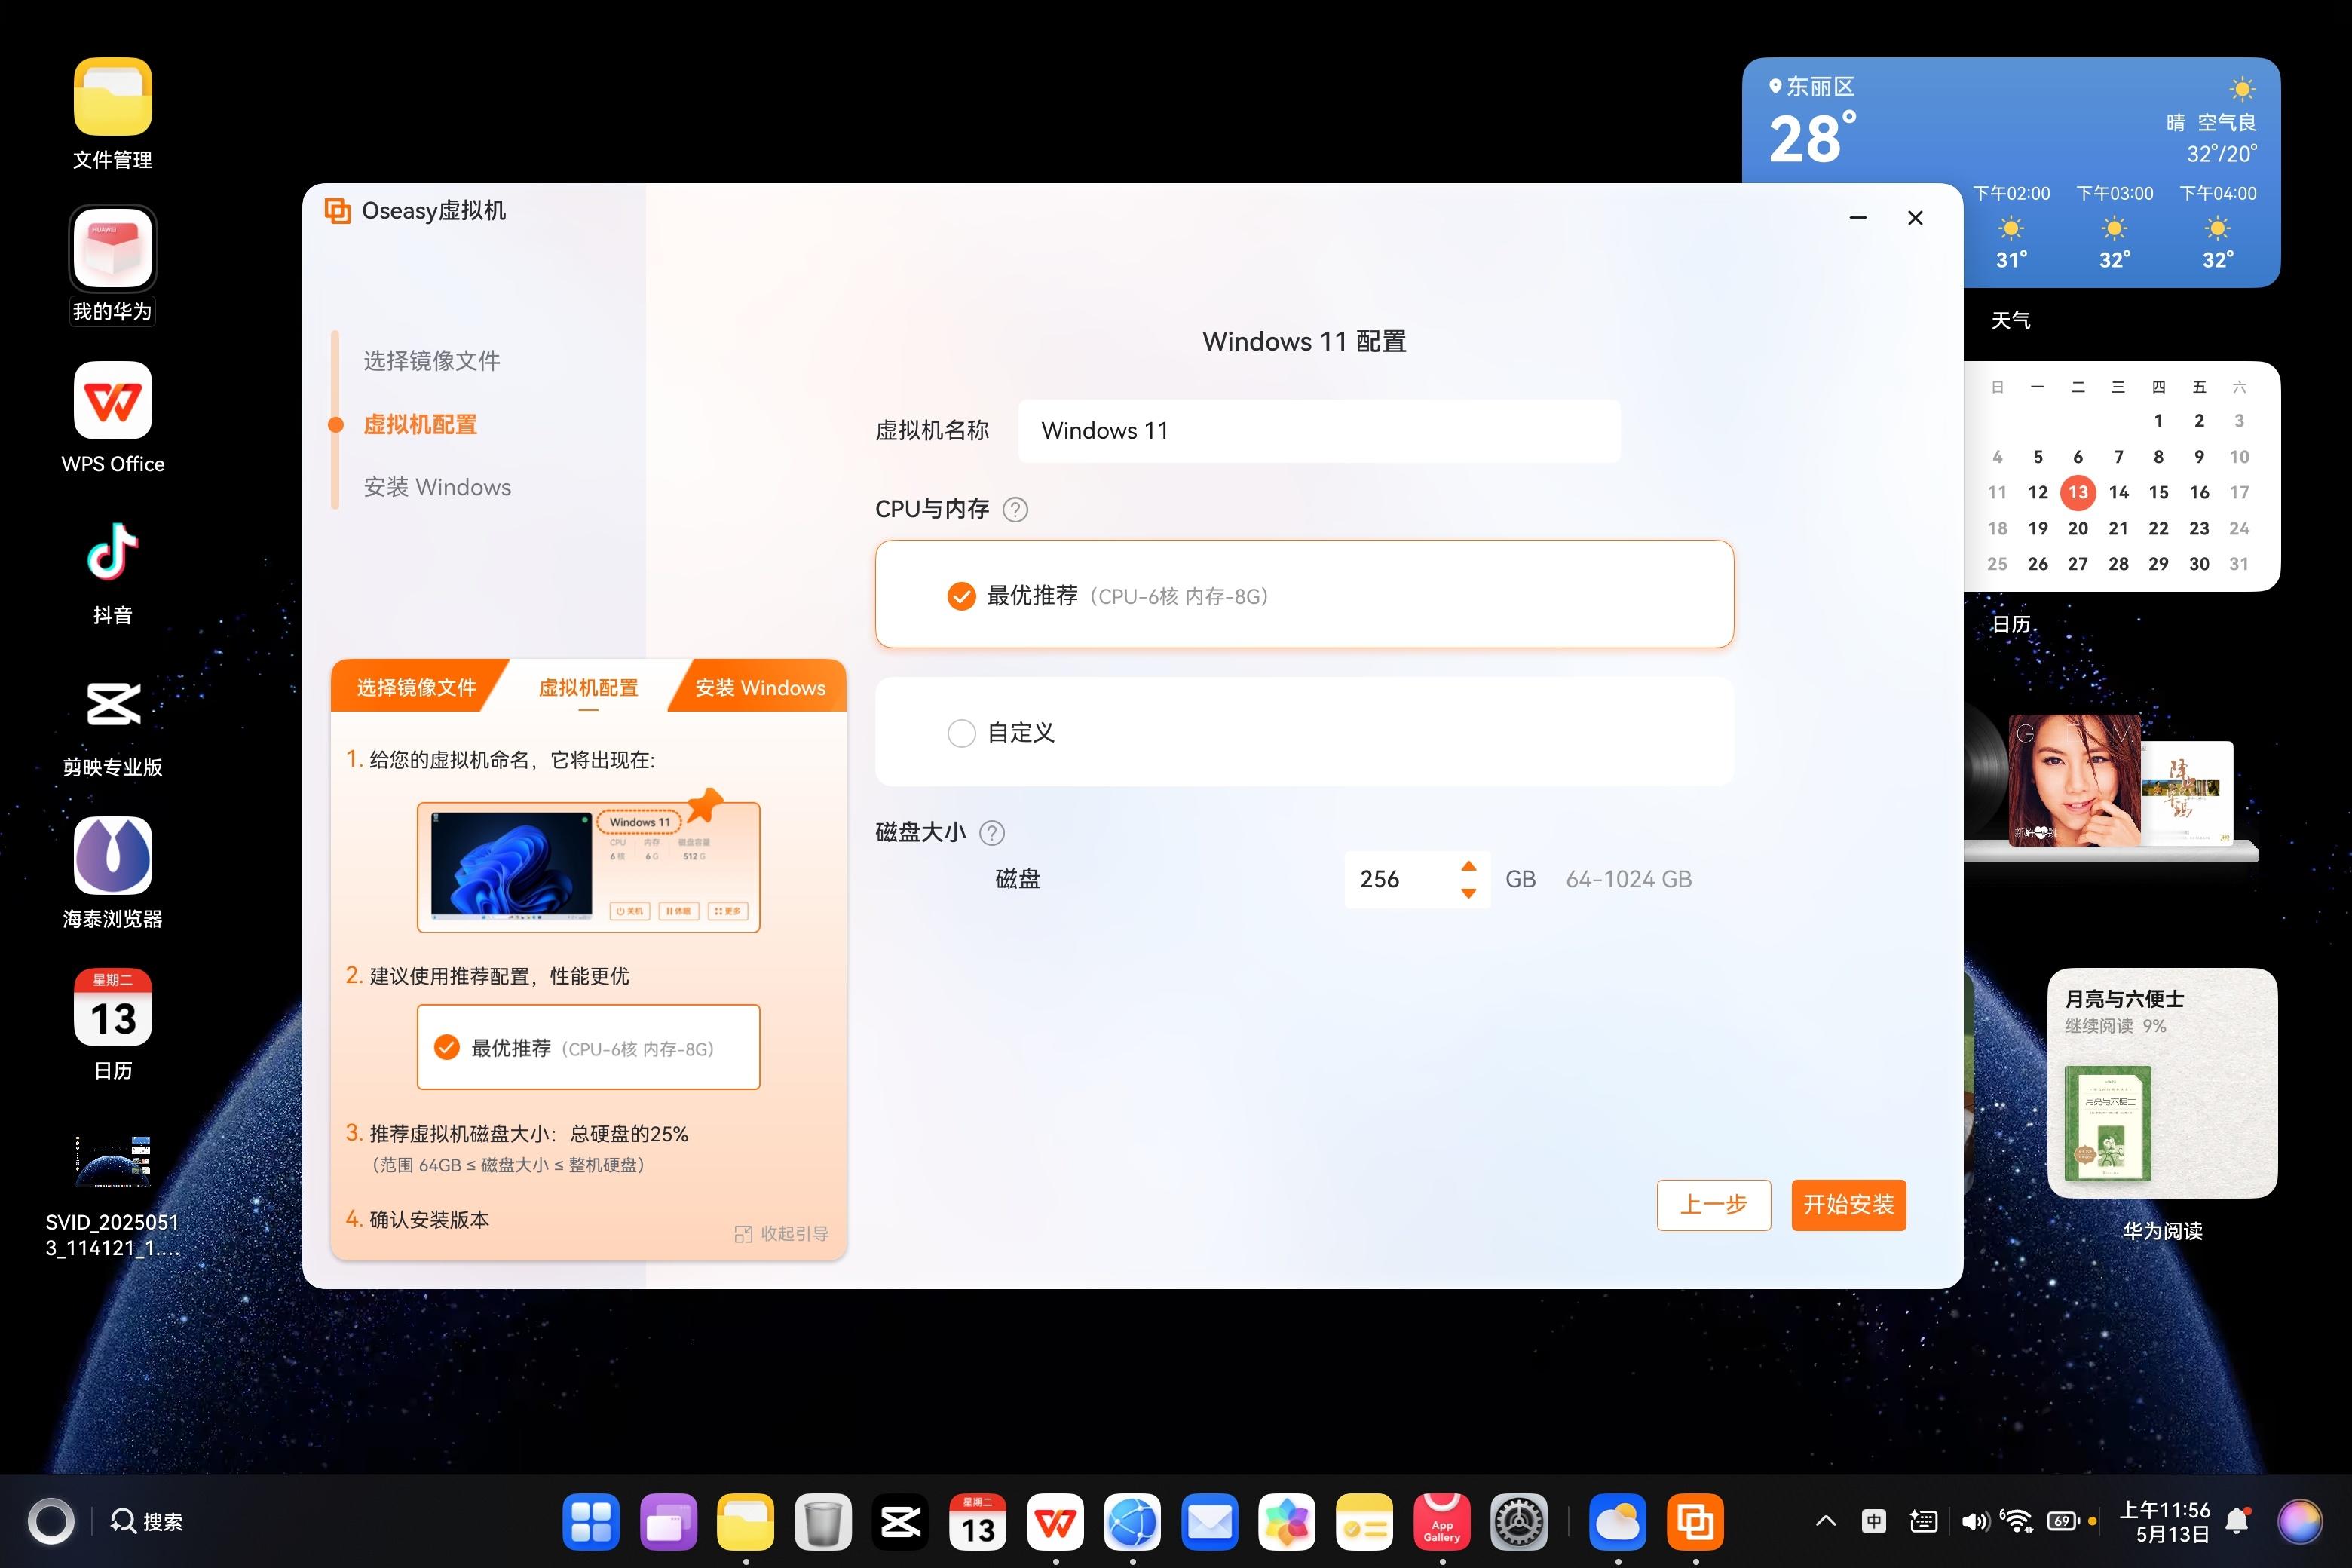Open the calendar app in the dock
Screen dimensions: 2352x1568
click(x=977, y=1522)
